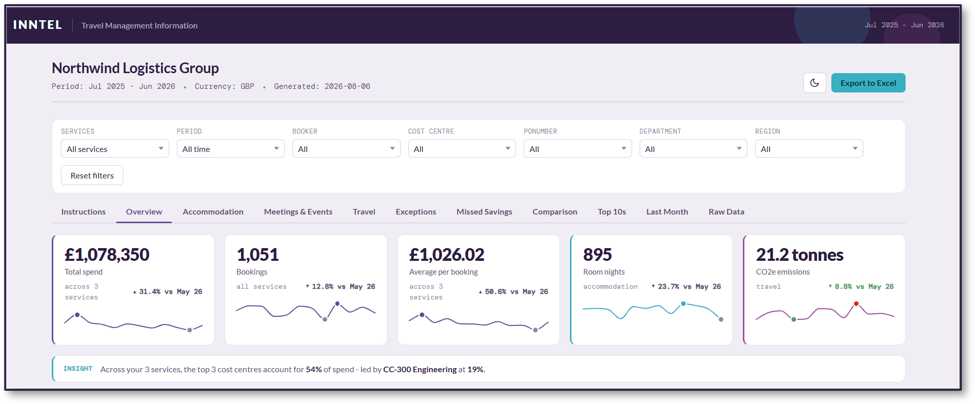Viewport: 975px width, 404px height.
Task: Switch to the Accommodation tab
Action: click(x=213, y=212)
